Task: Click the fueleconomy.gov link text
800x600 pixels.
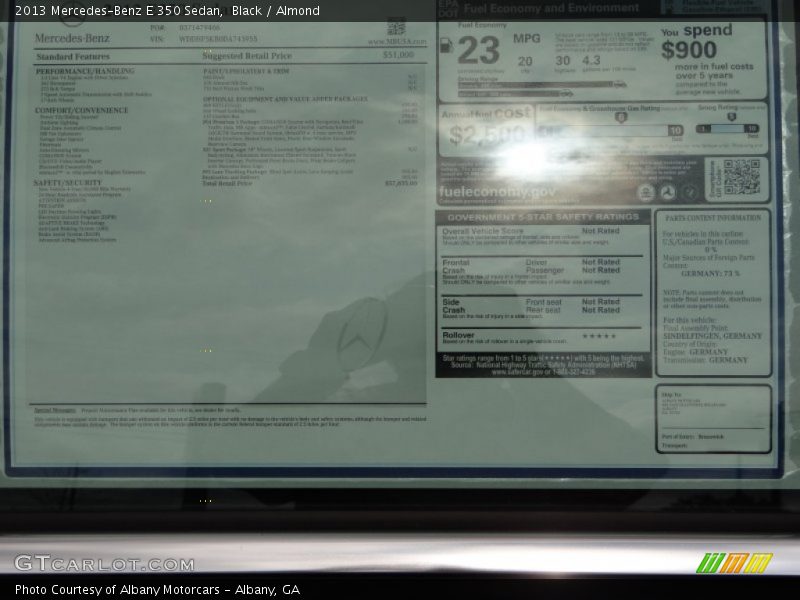Action: 499,191
